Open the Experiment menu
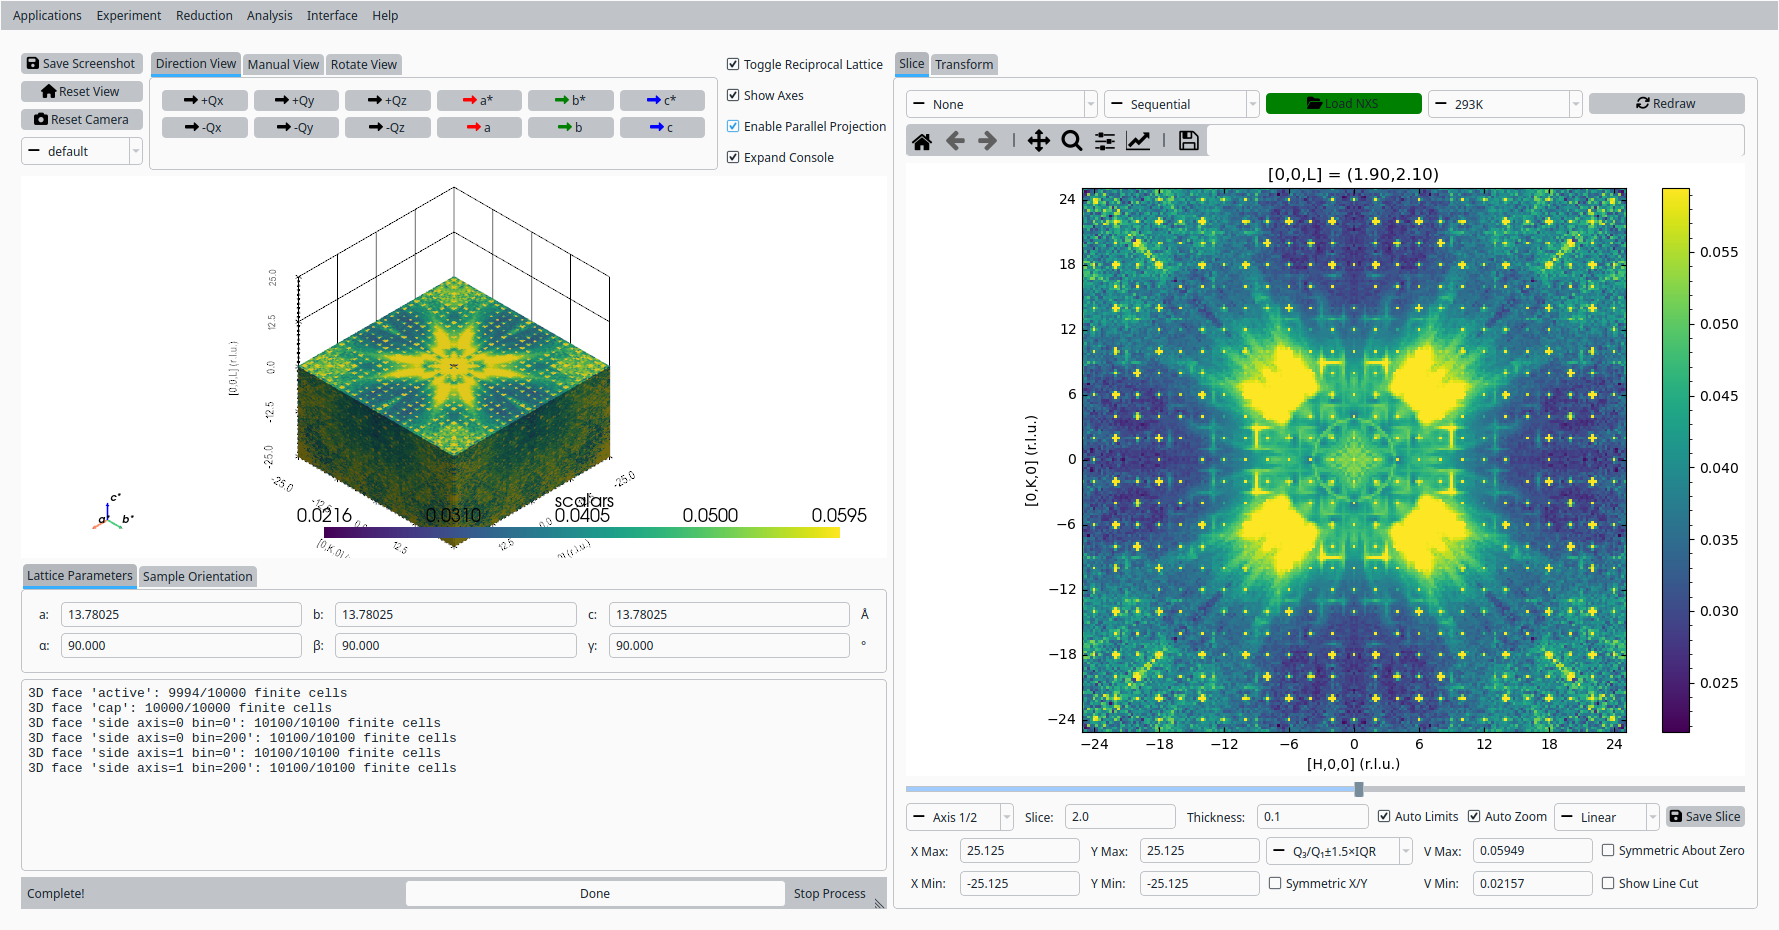Image resolution: width=1779 pixels, height=930 pixels. click(x=129, y=15)
